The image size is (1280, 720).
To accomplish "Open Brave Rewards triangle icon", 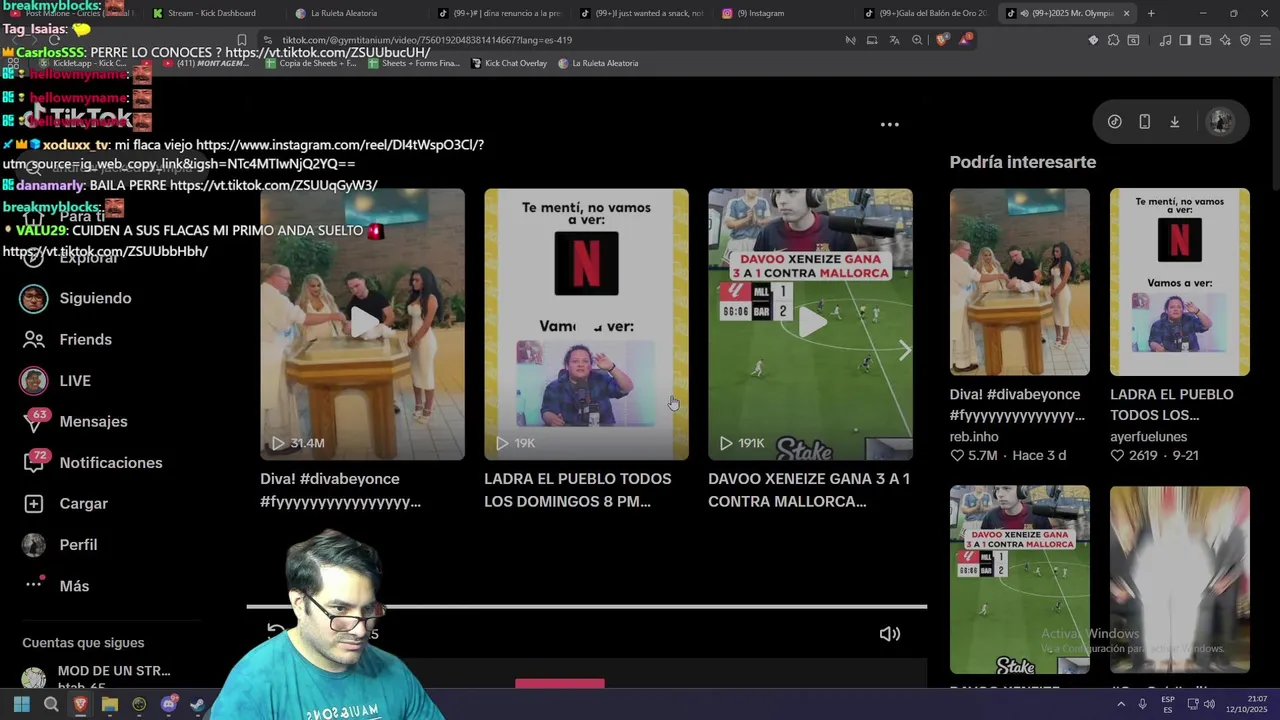I will click(965, 40).
